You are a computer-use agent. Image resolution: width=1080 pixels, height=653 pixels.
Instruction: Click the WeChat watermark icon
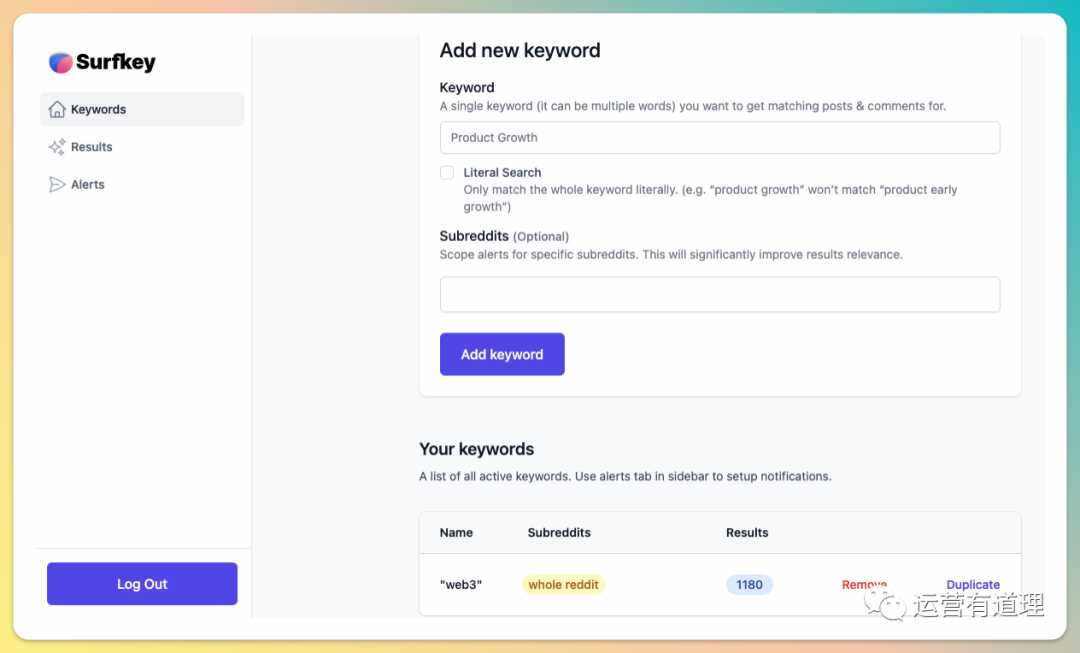pyautogui.click(x=885, y=605)
